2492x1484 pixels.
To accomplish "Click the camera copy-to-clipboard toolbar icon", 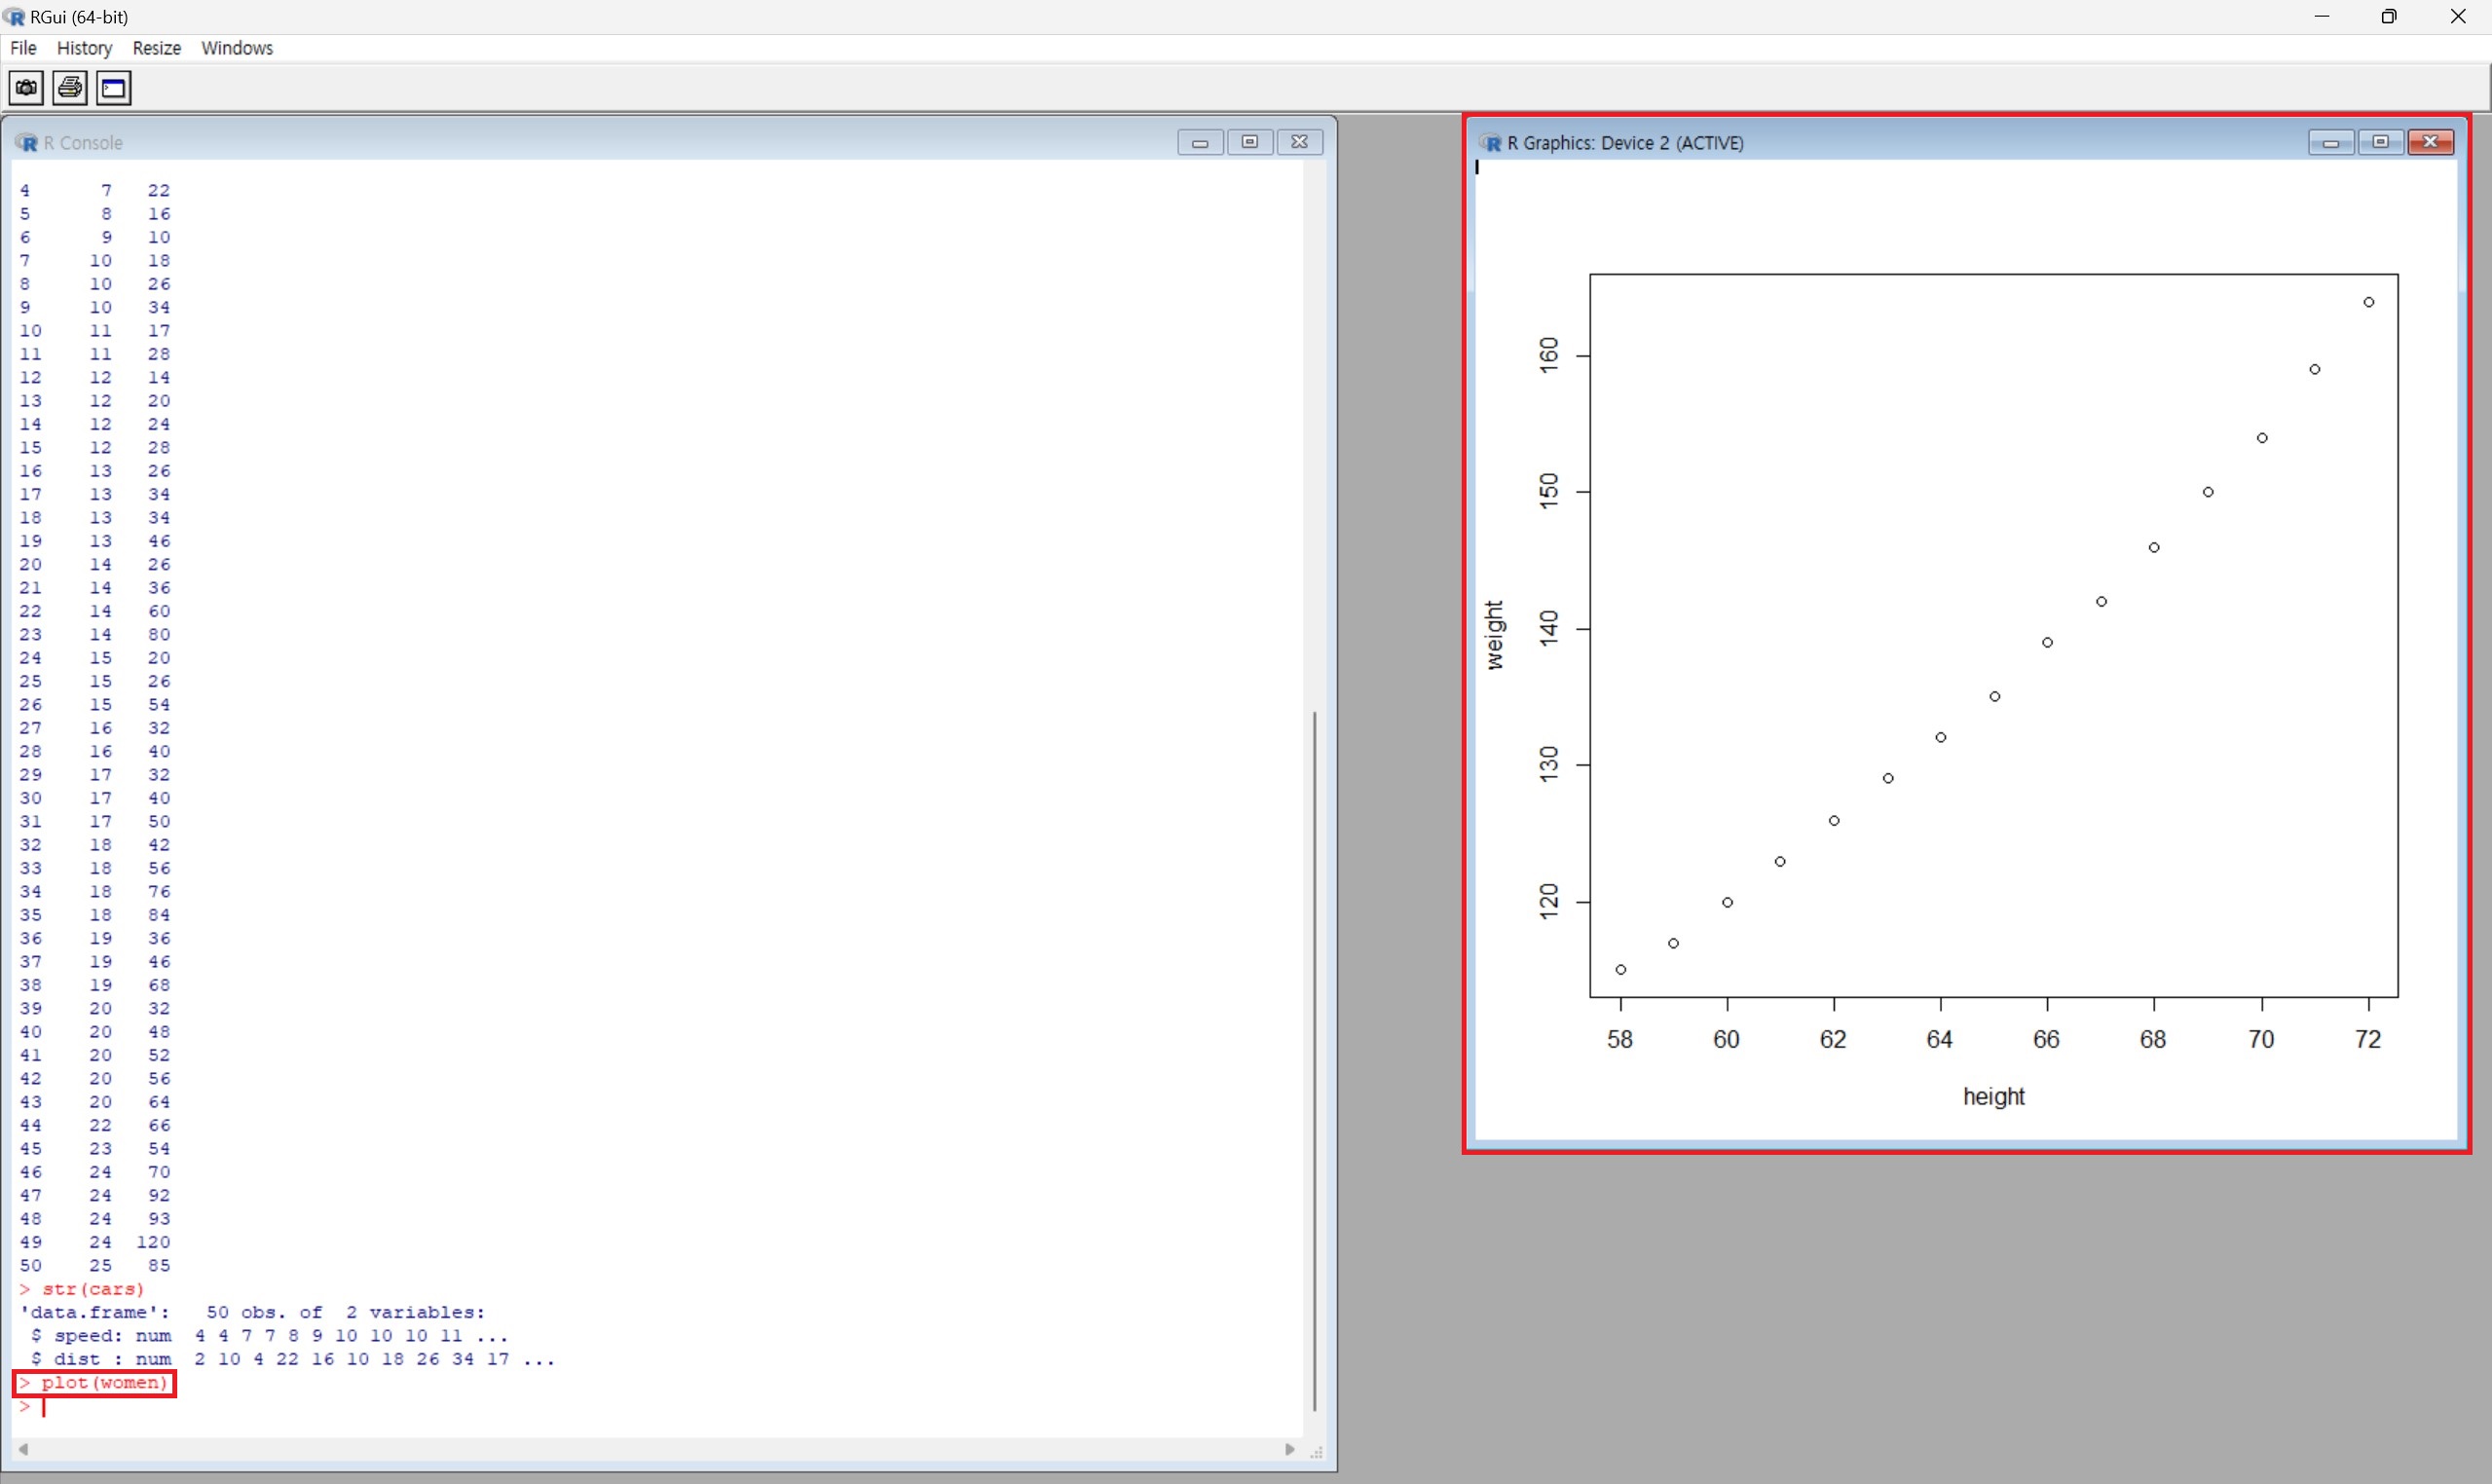I will coord(26,88).
